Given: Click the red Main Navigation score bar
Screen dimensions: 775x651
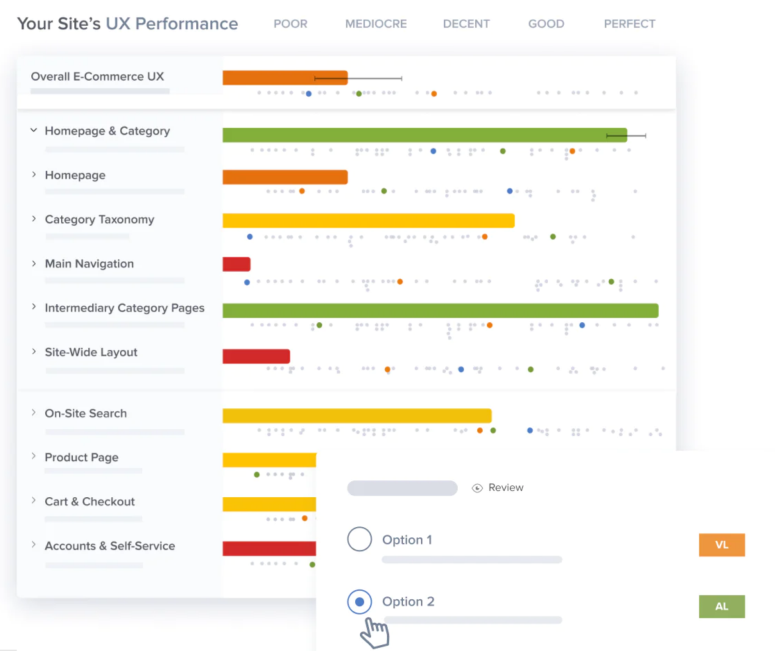Looking at the screenshot, I should tap(236, 264).
